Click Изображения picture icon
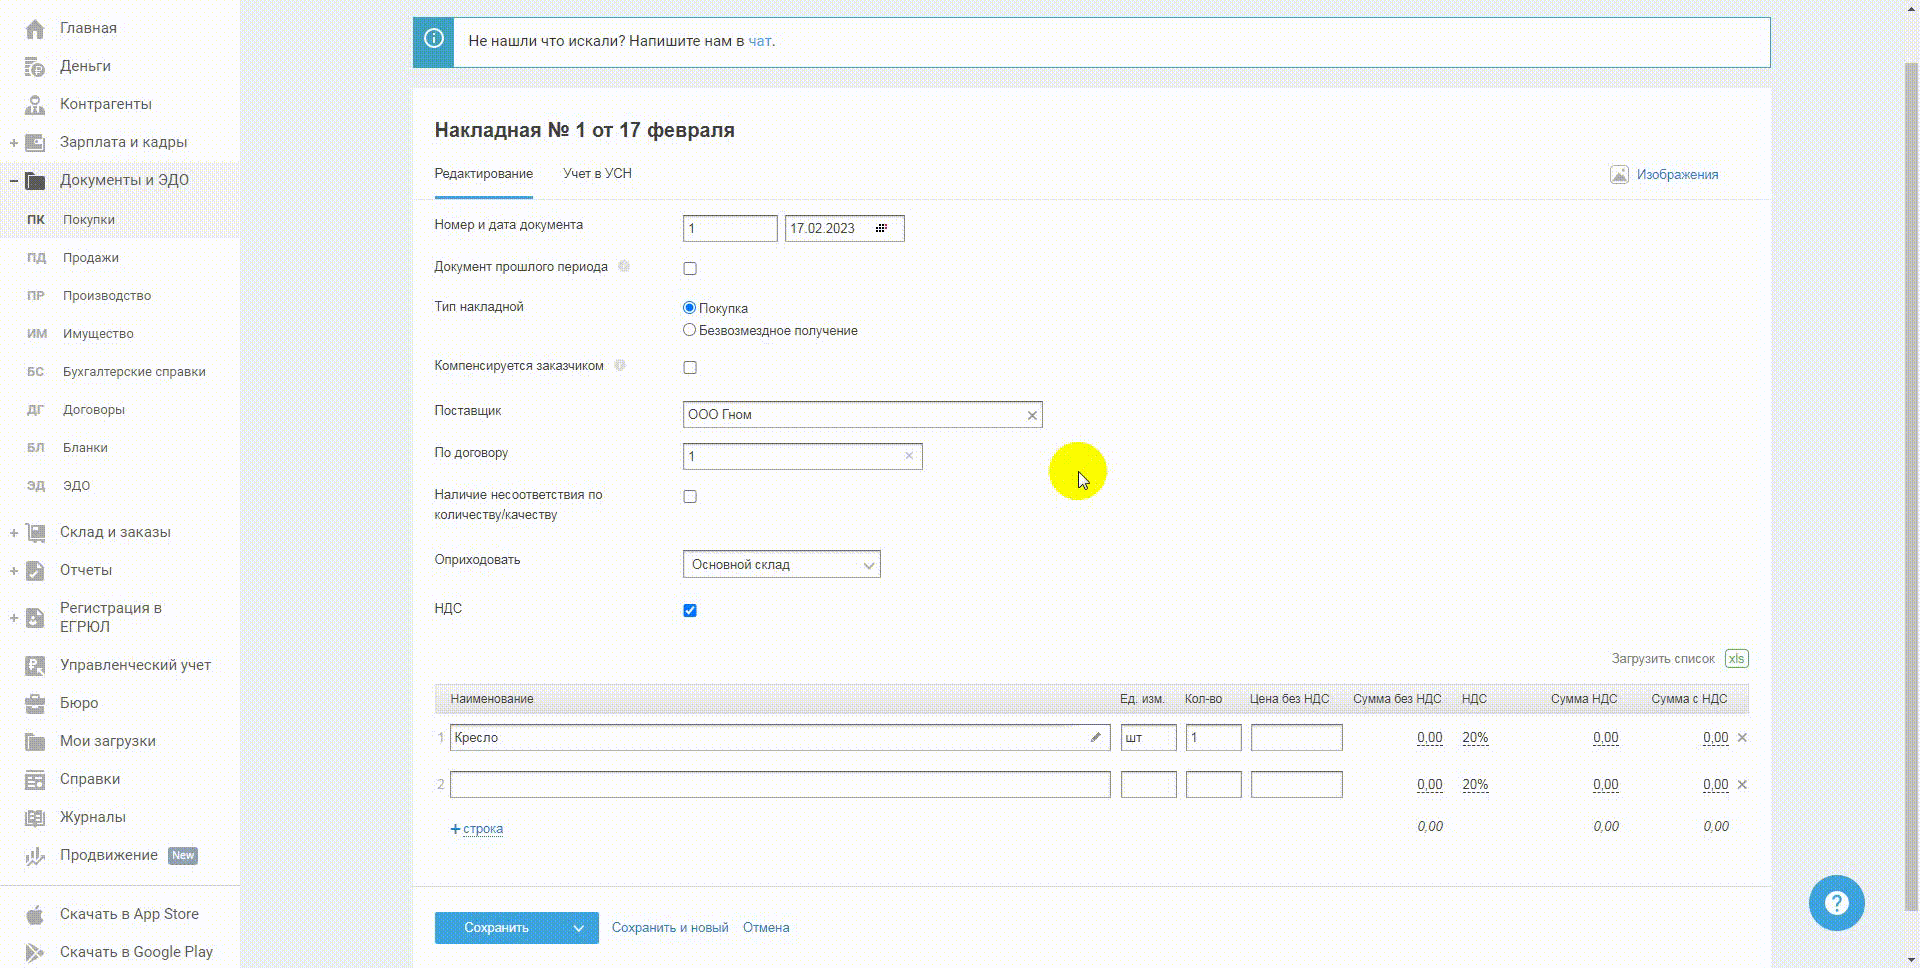This screenshot has width=1920, height=968. [x=1619, y=175]
